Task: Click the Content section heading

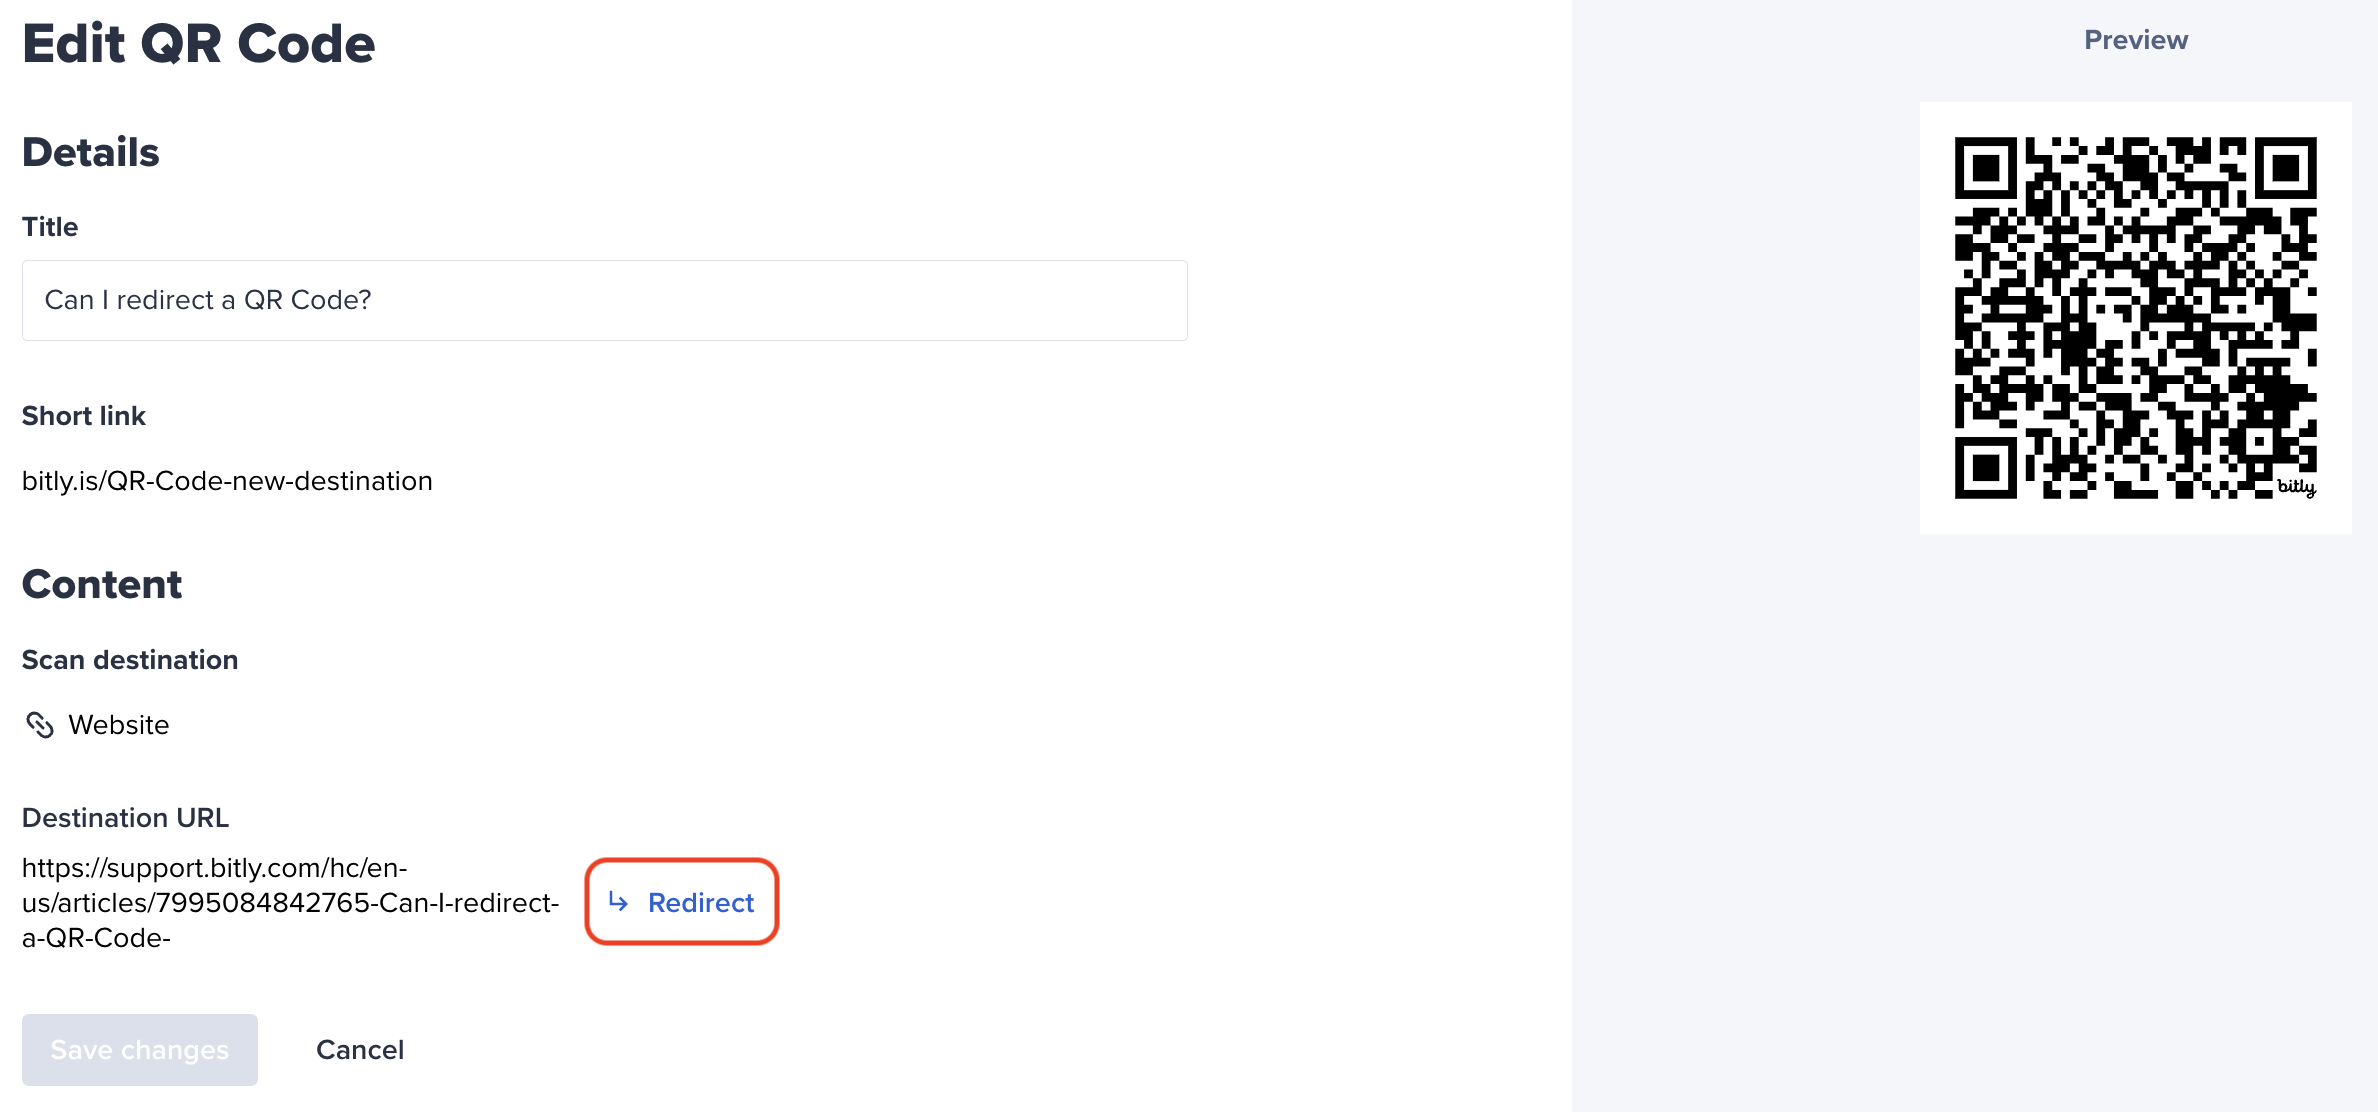Action: (x=102, y=583)
